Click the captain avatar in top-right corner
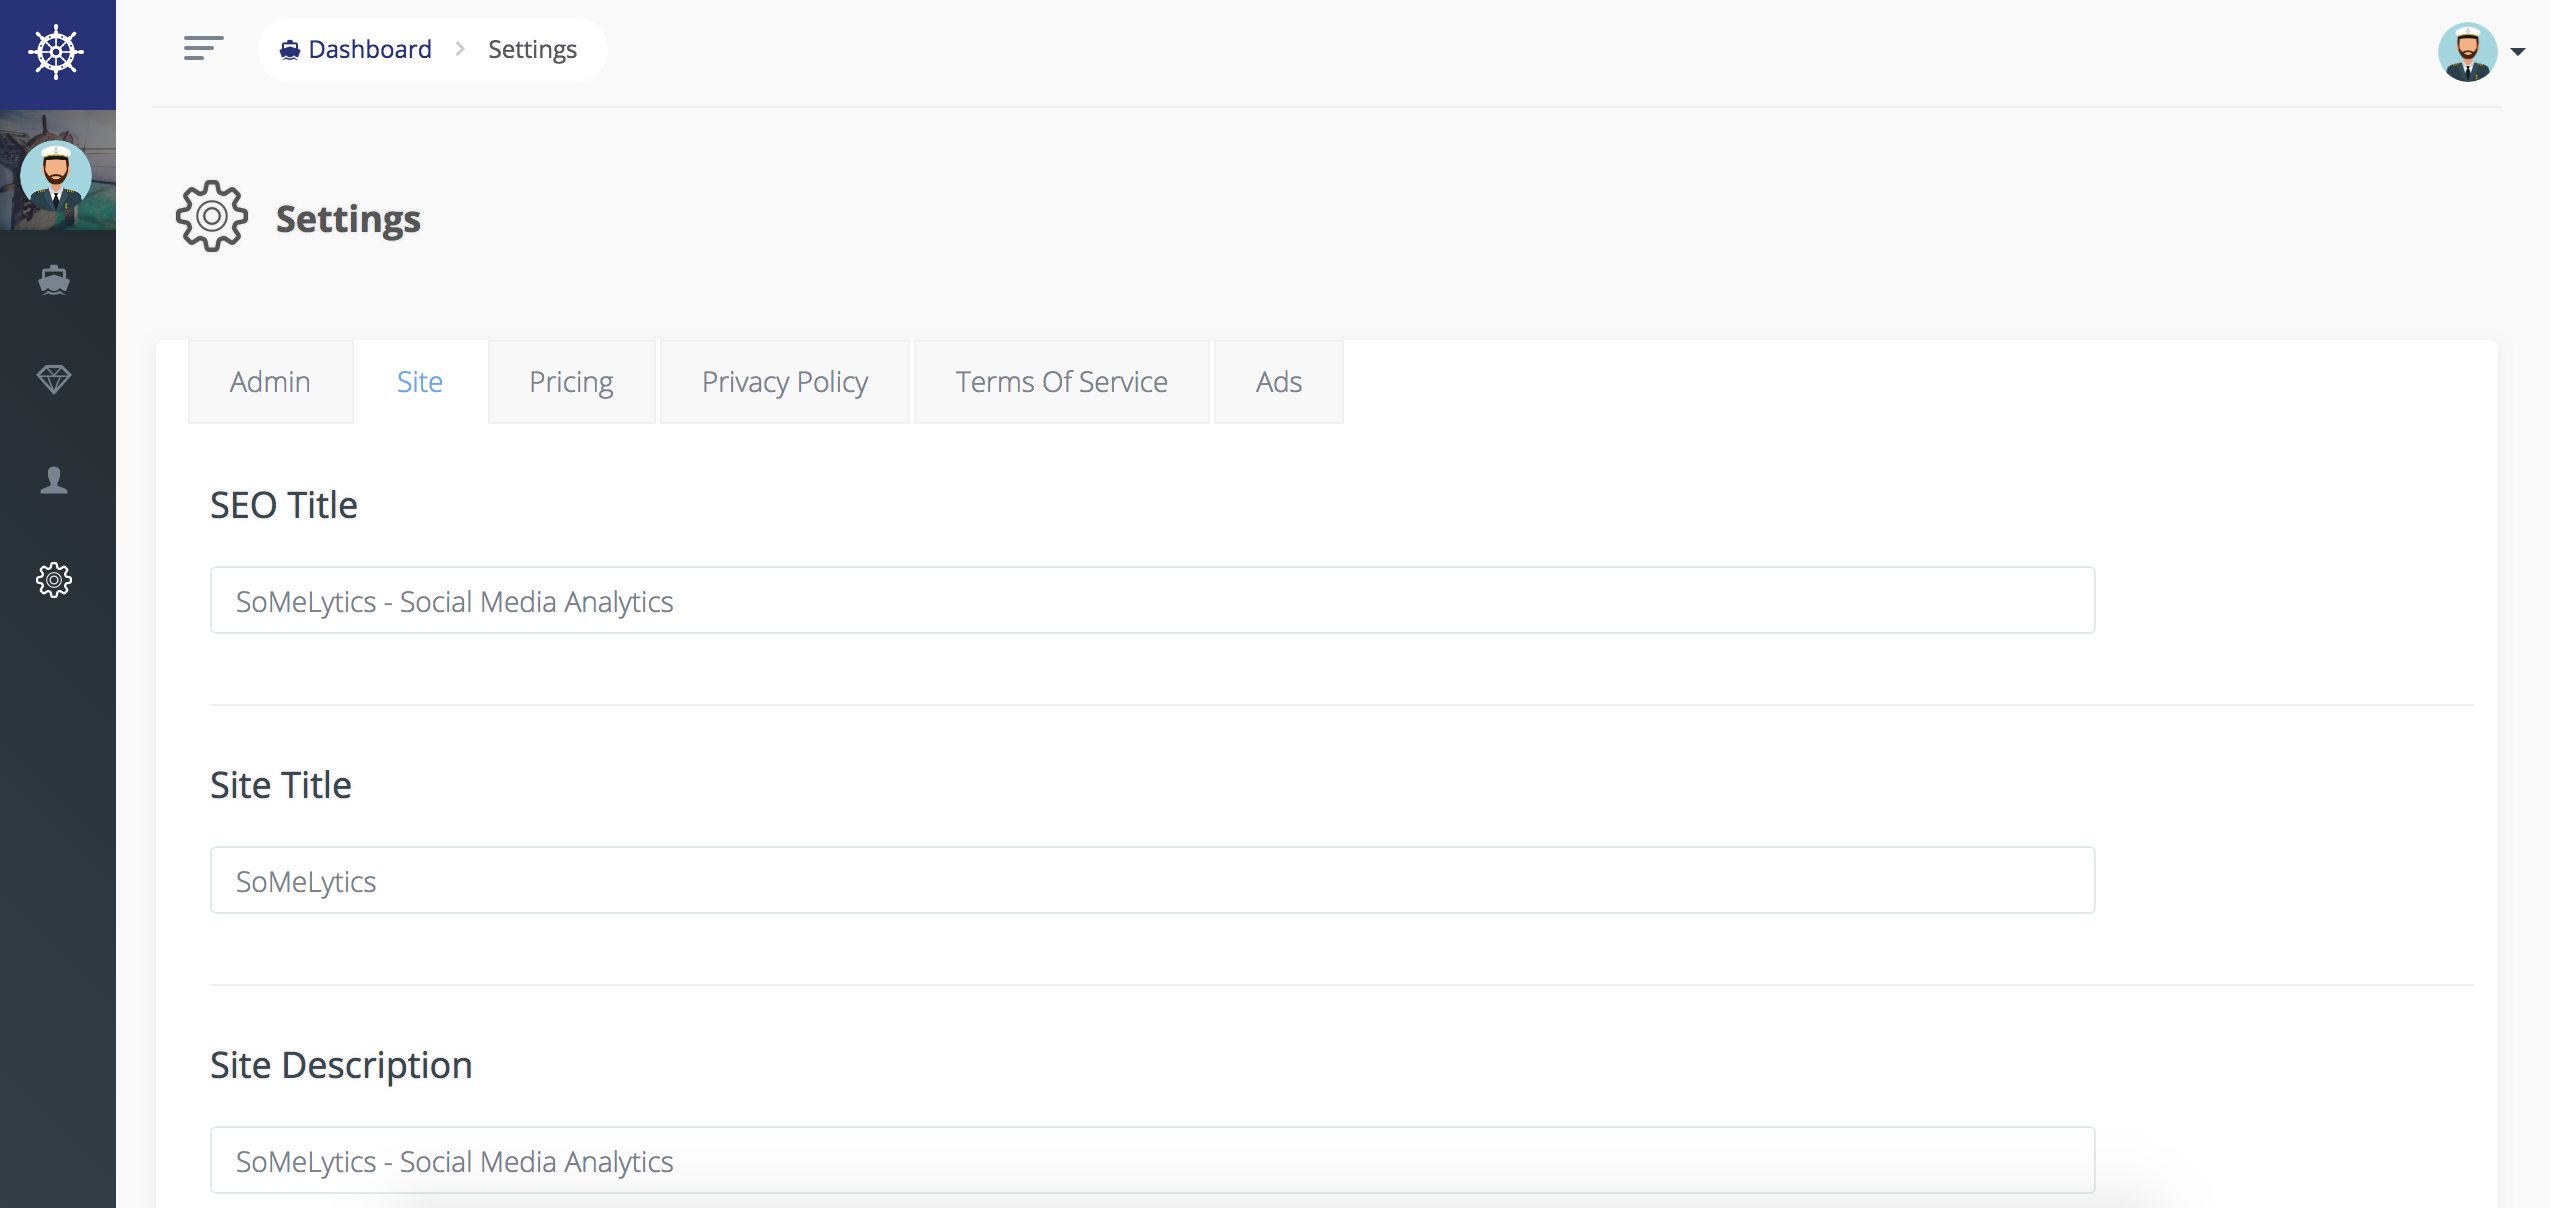Image resolution: width=2550 pixels, height=1208 pixels. coord(2466,52)
